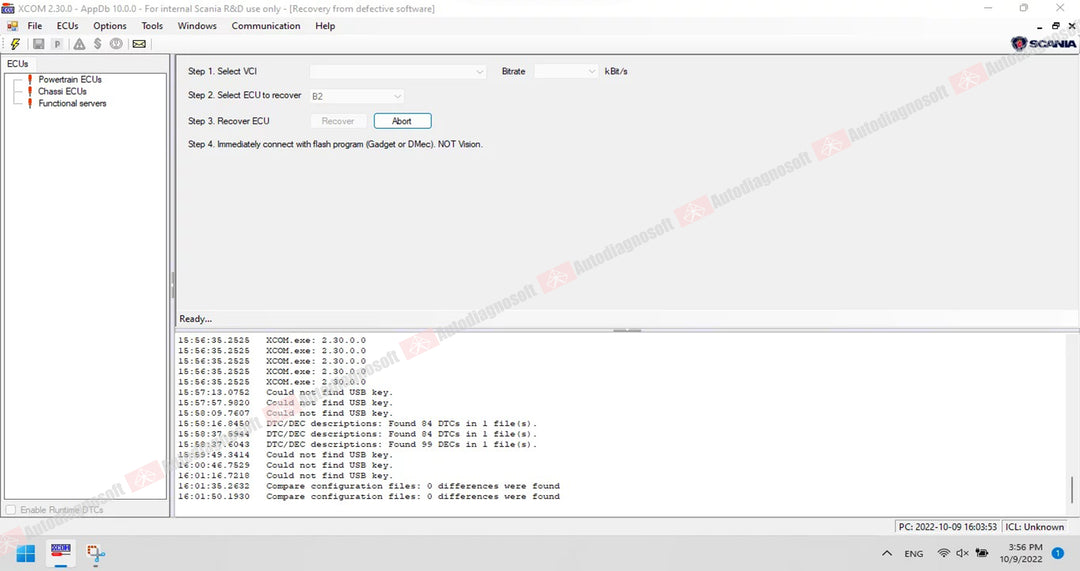The width and height of the screenshot is (1080, 571).
Task: Click the warning triangle toolbar icon
Action: click(80, 44)
